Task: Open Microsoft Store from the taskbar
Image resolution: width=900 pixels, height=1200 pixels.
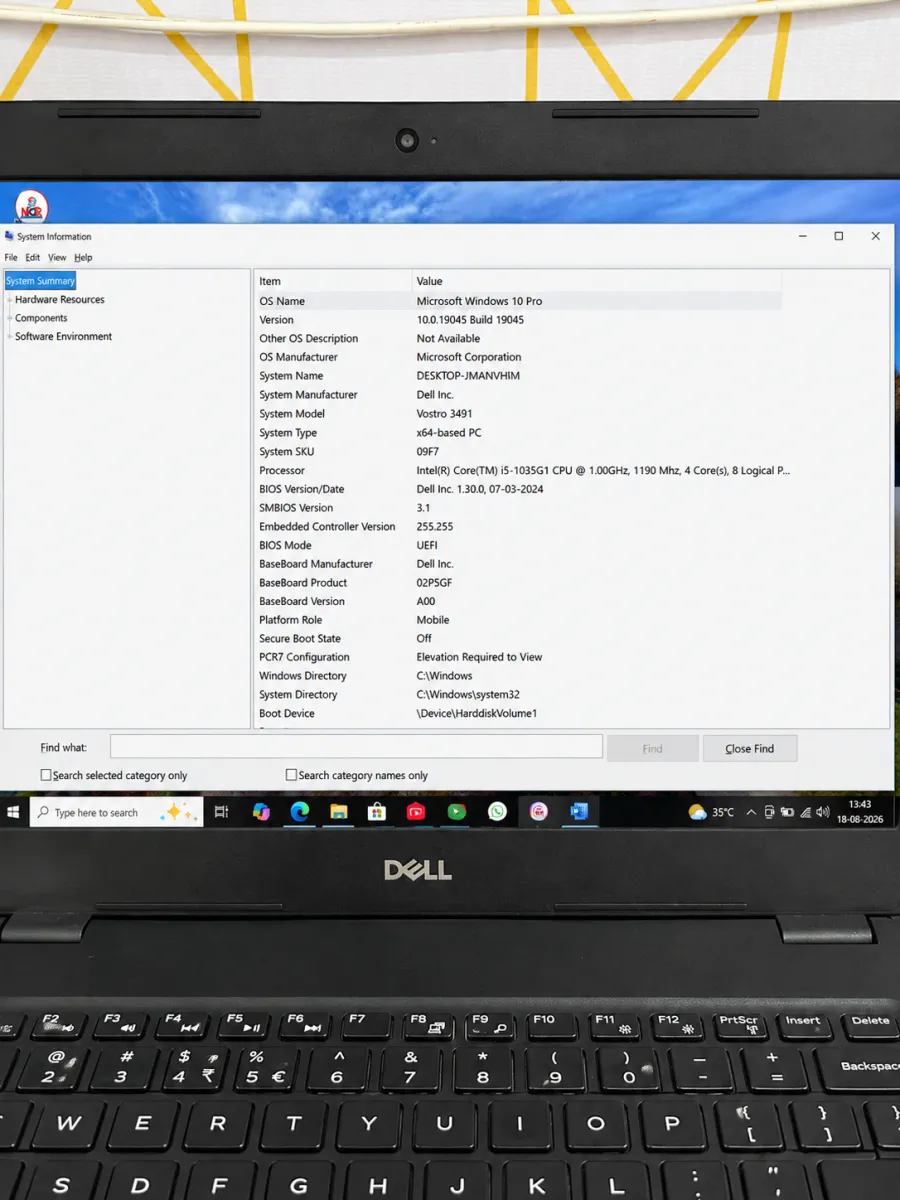Action: (x=377, y=812)
